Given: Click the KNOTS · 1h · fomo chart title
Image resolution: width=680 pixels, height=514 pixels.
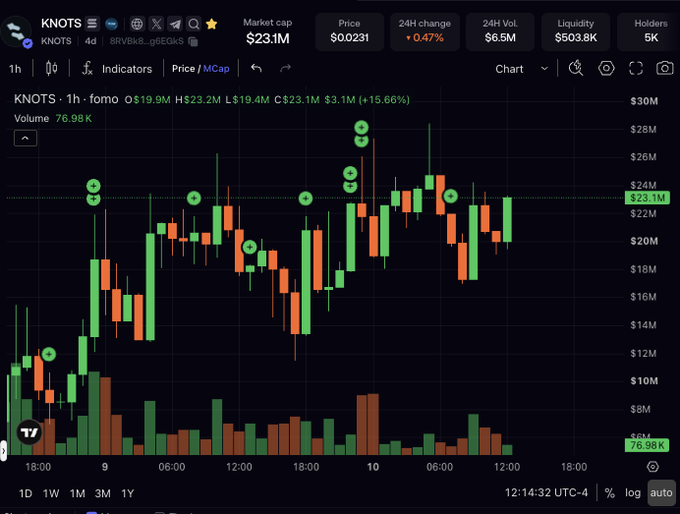Looking at the screenshot, I should 66,99.
